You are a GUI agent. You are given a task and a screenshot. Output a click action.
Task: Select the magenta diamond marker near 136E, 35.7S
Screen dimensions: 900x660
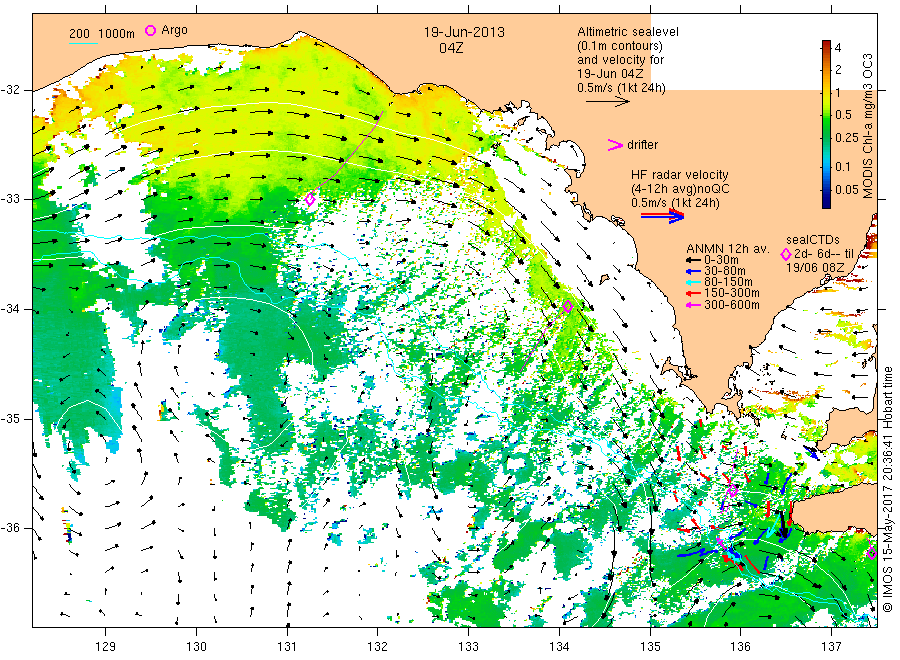point(732,491)
